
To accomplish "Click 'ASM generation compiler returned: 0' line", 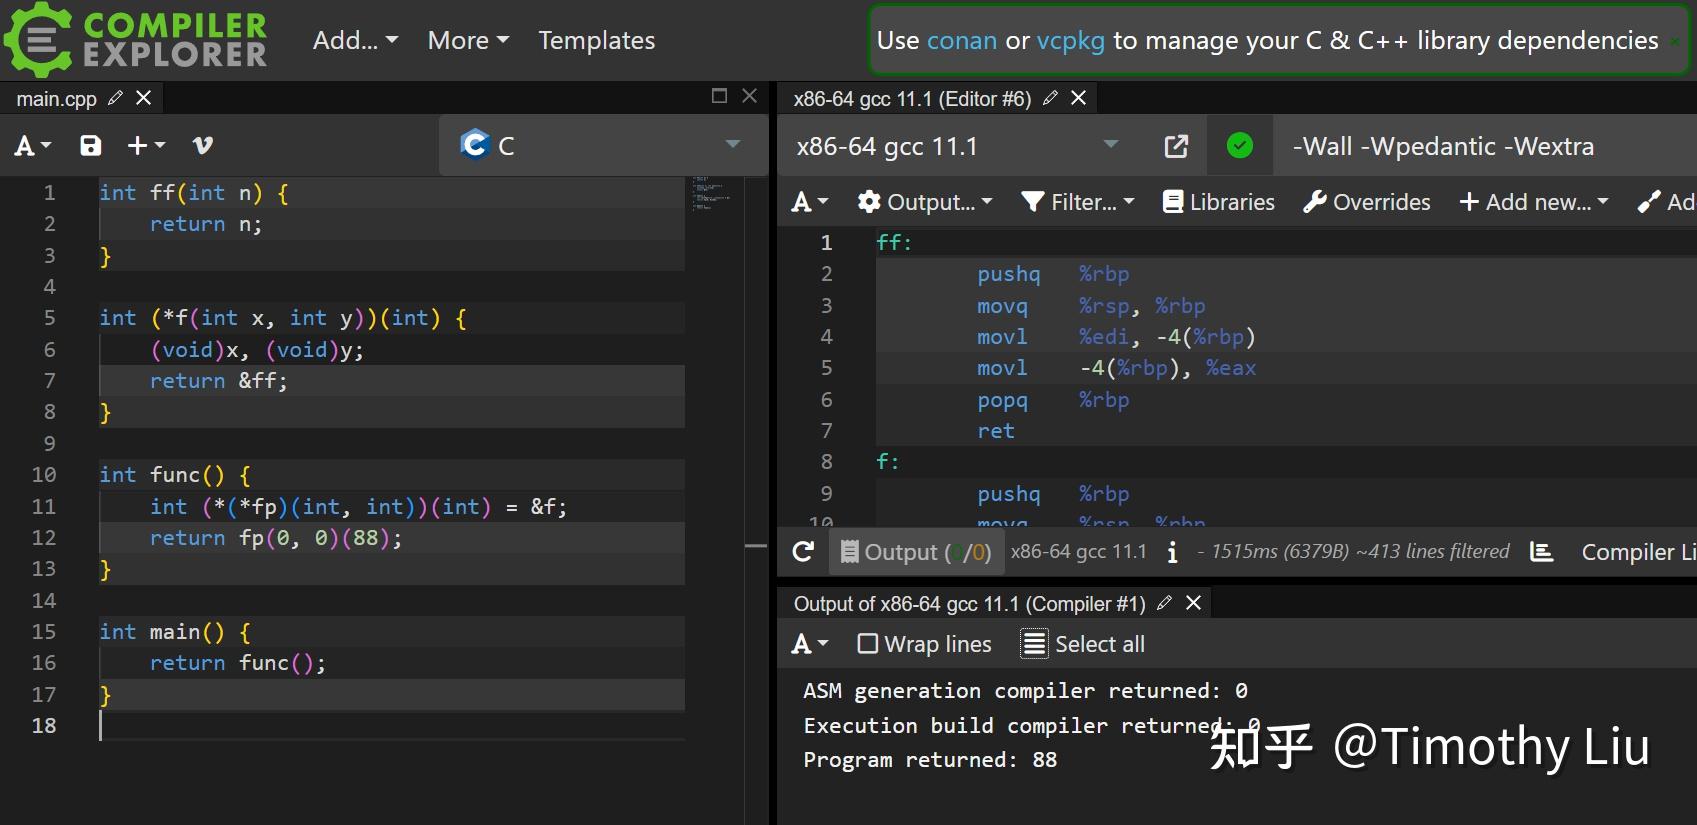I will pos(1025,691).
